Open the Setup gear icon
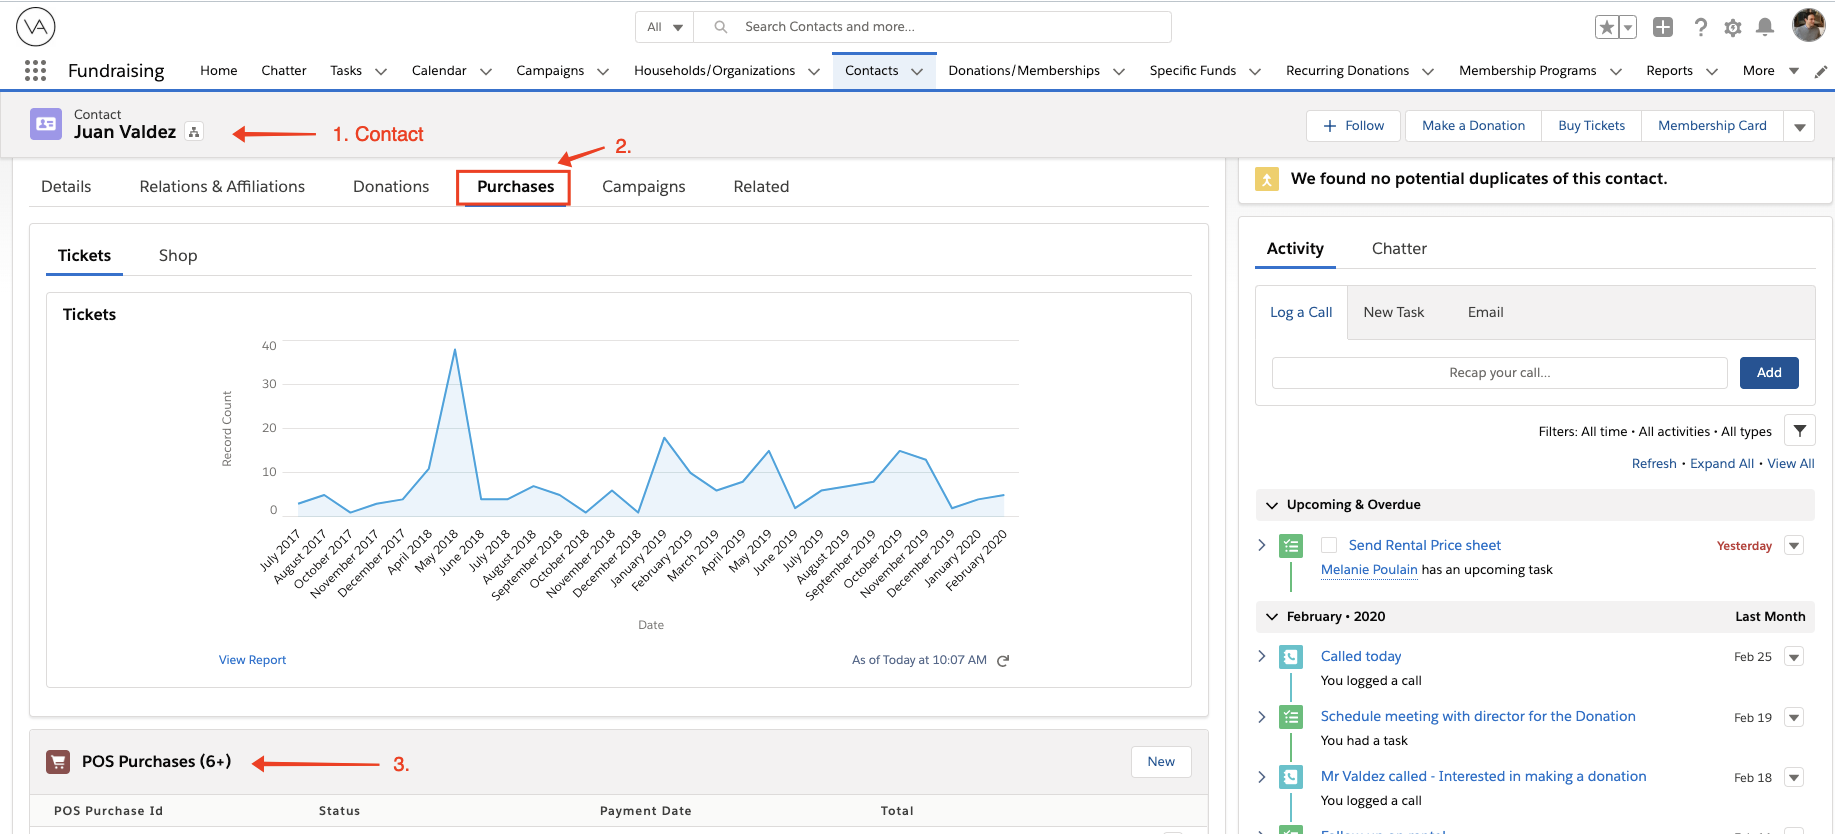Image resolution: width=1835 pixels, height=834 pixels. [1733, 28]
